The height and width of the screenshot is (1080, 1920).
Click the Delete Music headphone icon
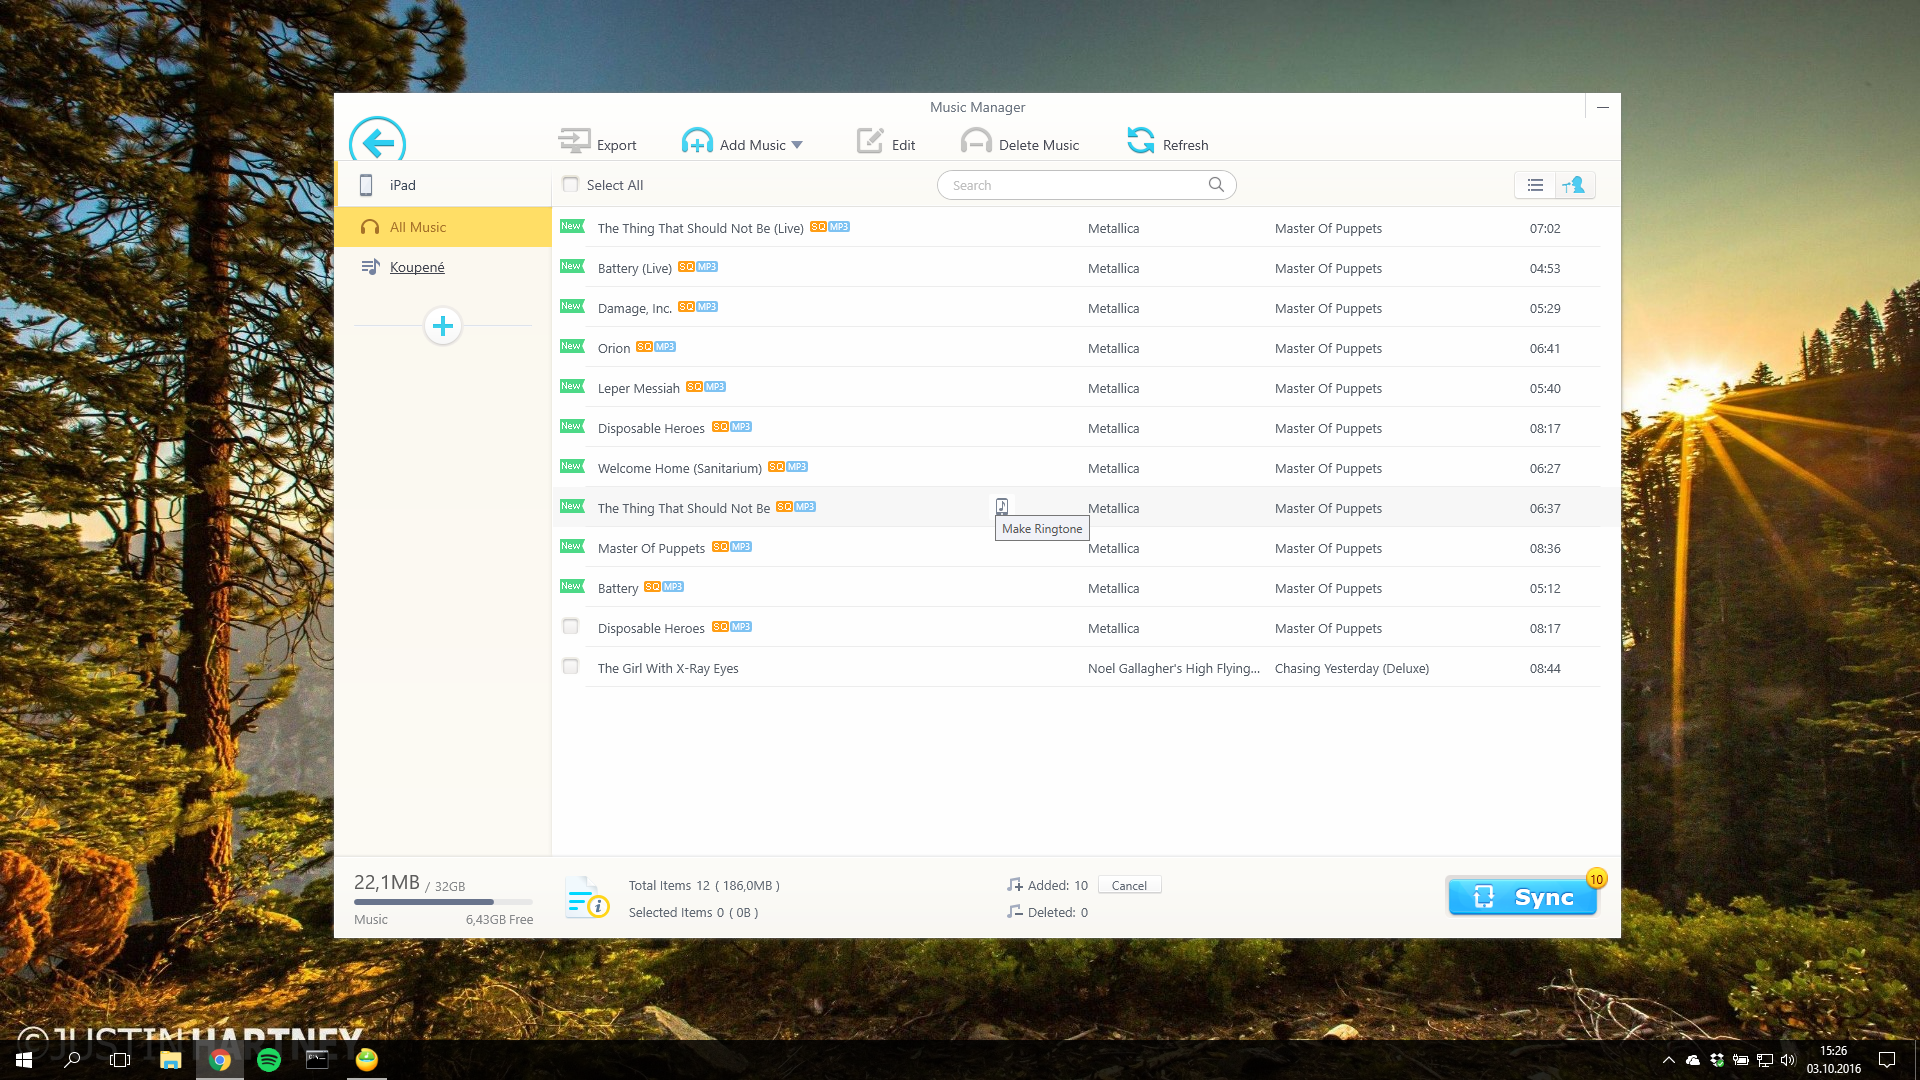click(x=976, y=142)
